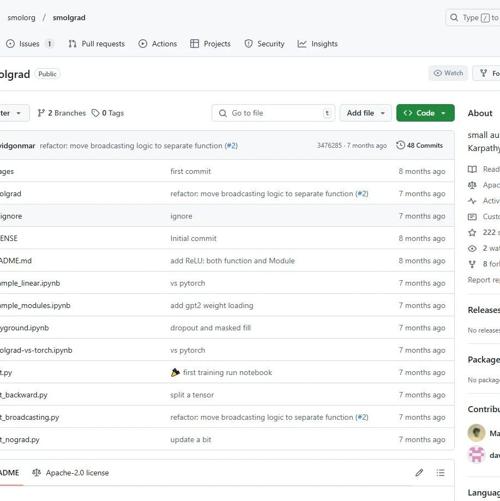Focus the Go to file search field
500x501 pixels.
tap(273, 113)
